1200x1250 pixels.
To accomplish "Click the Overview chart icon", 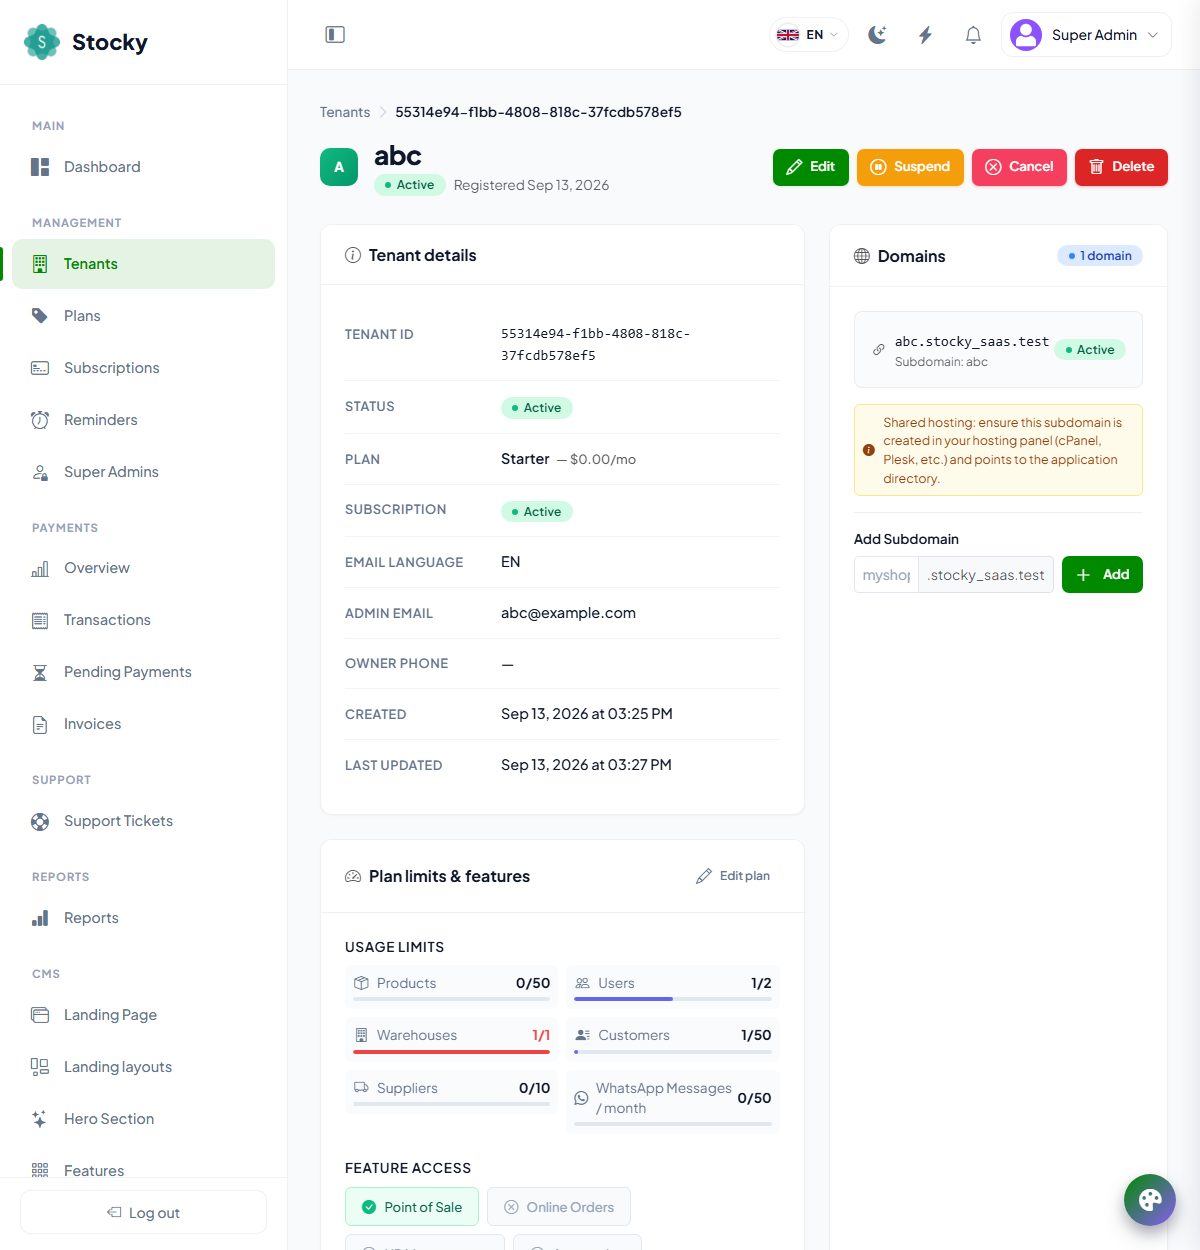I will (x=40, y=568).
